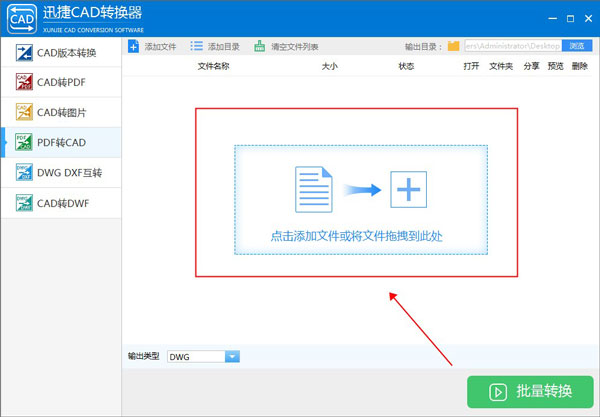Go to DWG DXF互转 mode
Image resolution: width=600 pixels, height=417 pixels.
(61, 173)
